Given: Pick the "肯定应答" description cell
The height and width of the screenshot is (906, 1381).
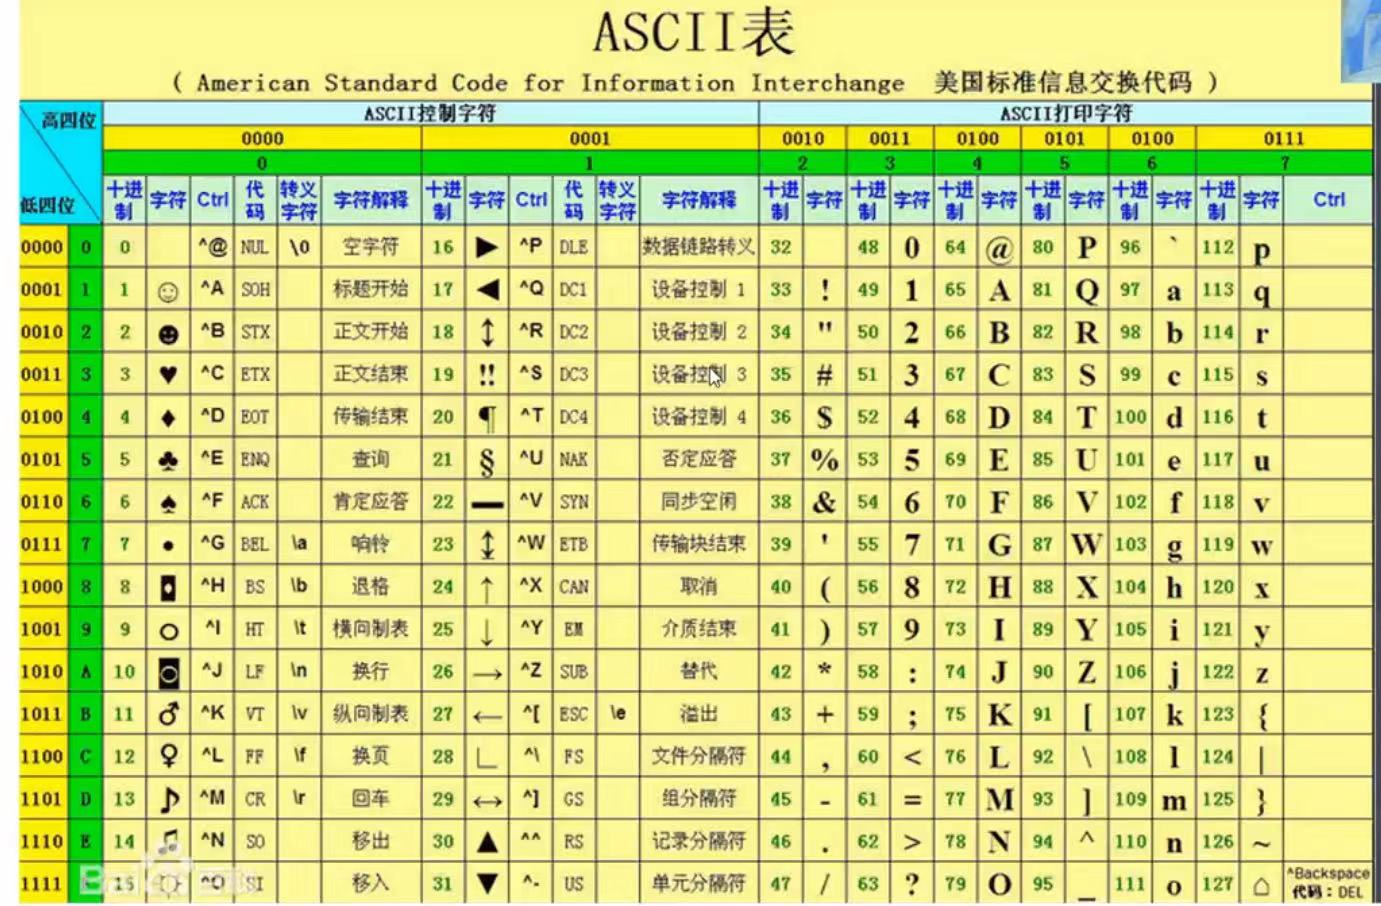Looking at the screenshot, I should (x=370, y=501).
